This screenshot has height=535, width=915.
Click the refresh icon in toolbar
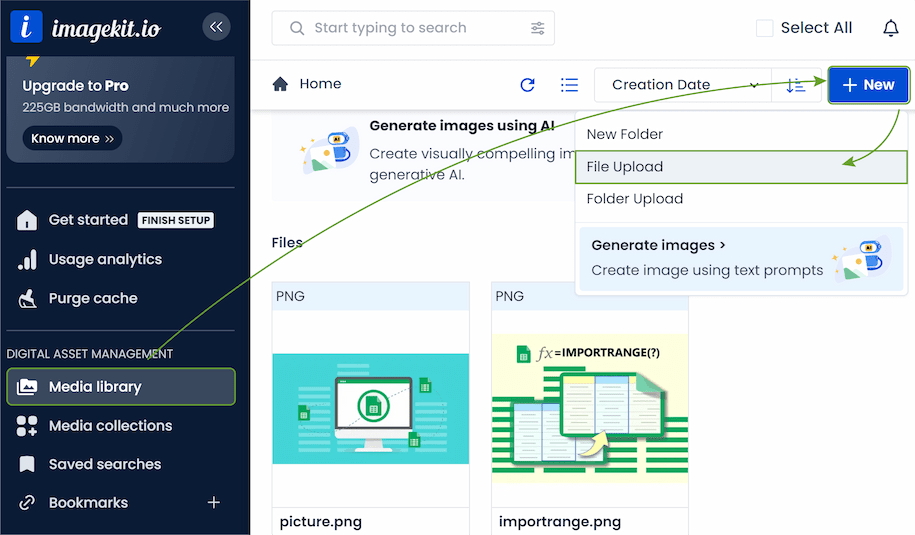528,85
